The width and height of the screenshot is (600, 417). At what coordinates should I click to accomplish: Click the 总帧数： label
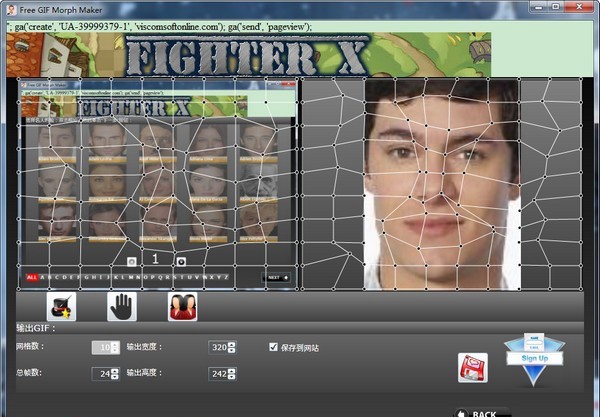pos(29,373)
